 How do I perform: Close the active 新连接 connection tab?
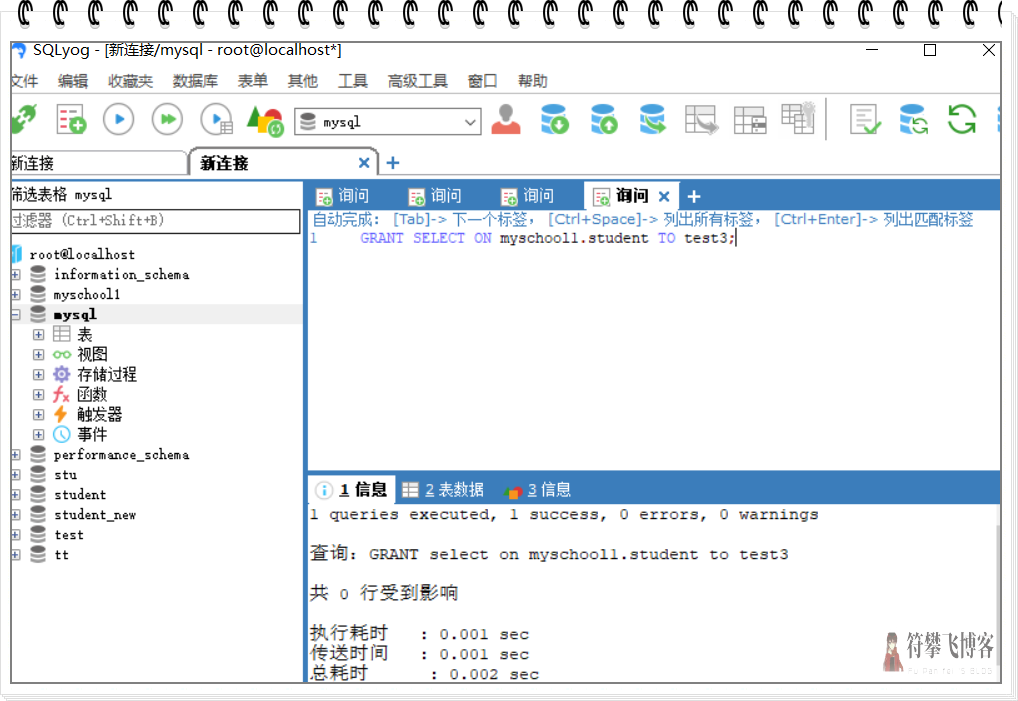(364, 163)
